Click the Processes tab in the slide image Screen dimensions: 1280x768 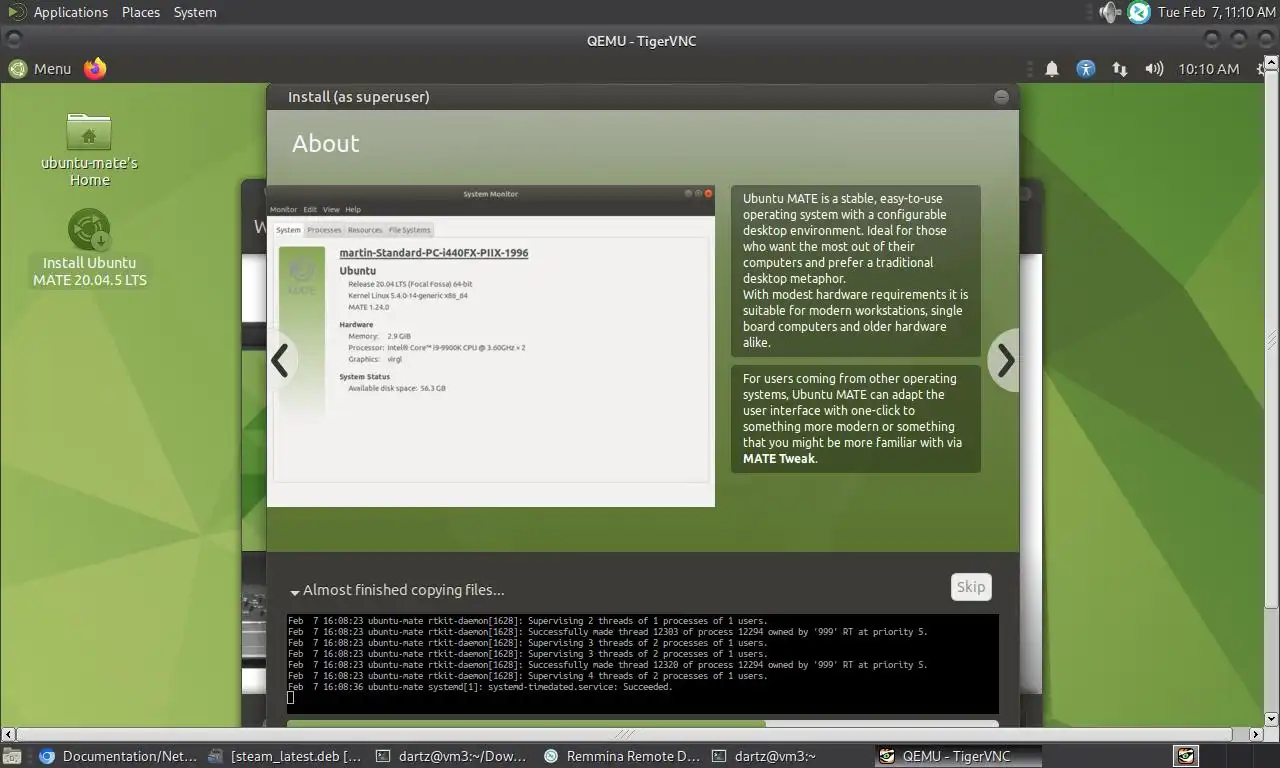[324, 230]
